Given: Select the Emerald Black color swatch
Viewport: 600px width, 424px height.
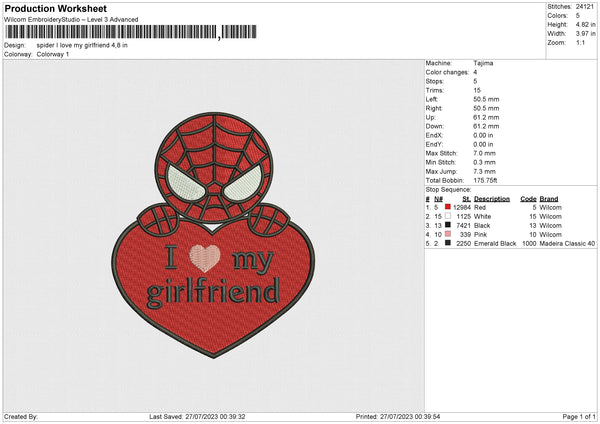Looking at the screenshot, I should 448,243.
